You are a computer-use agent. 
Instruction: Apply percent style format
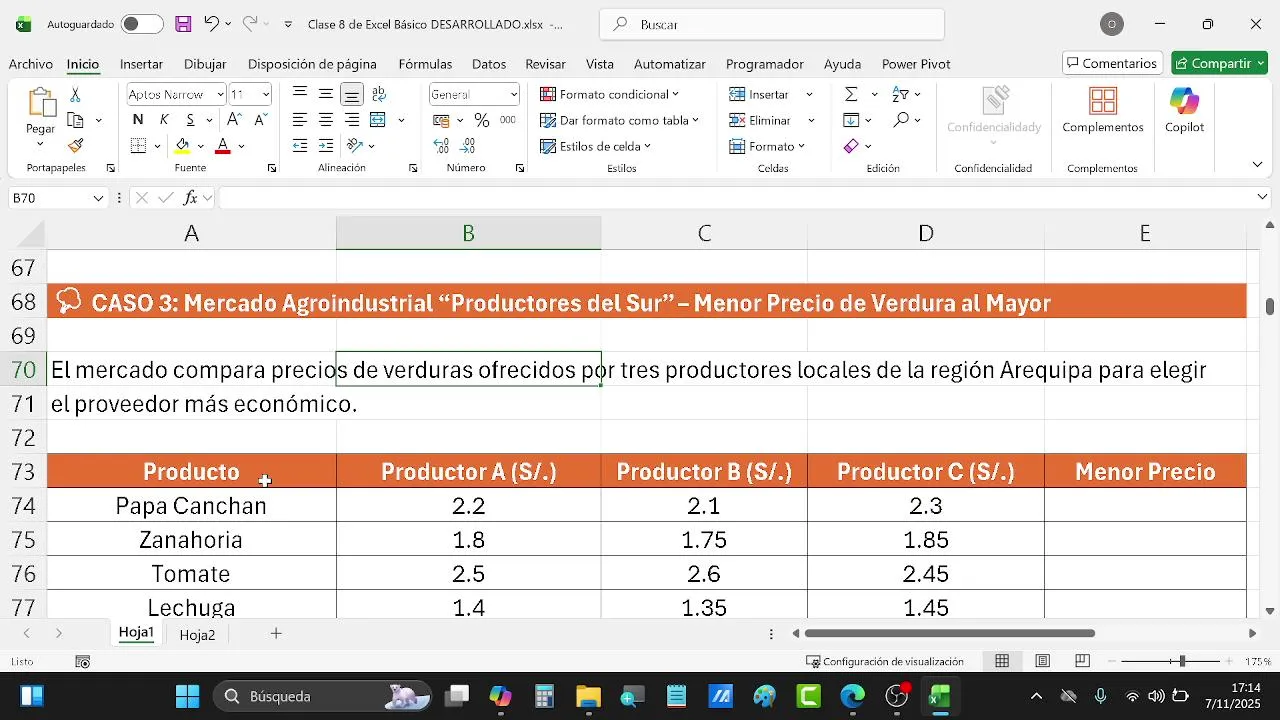click(x=482, y=120)
